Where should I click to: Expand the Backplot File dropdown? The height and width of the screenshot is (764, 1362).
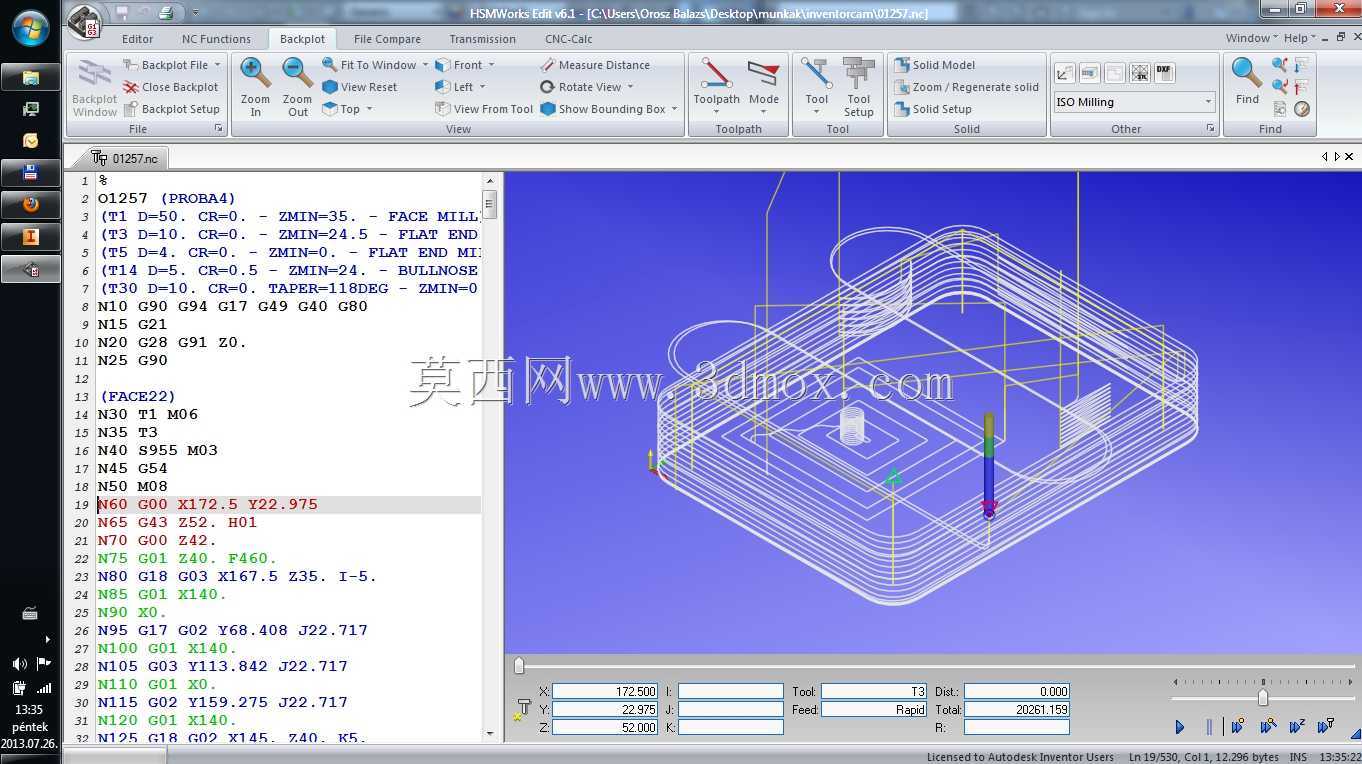217,65
